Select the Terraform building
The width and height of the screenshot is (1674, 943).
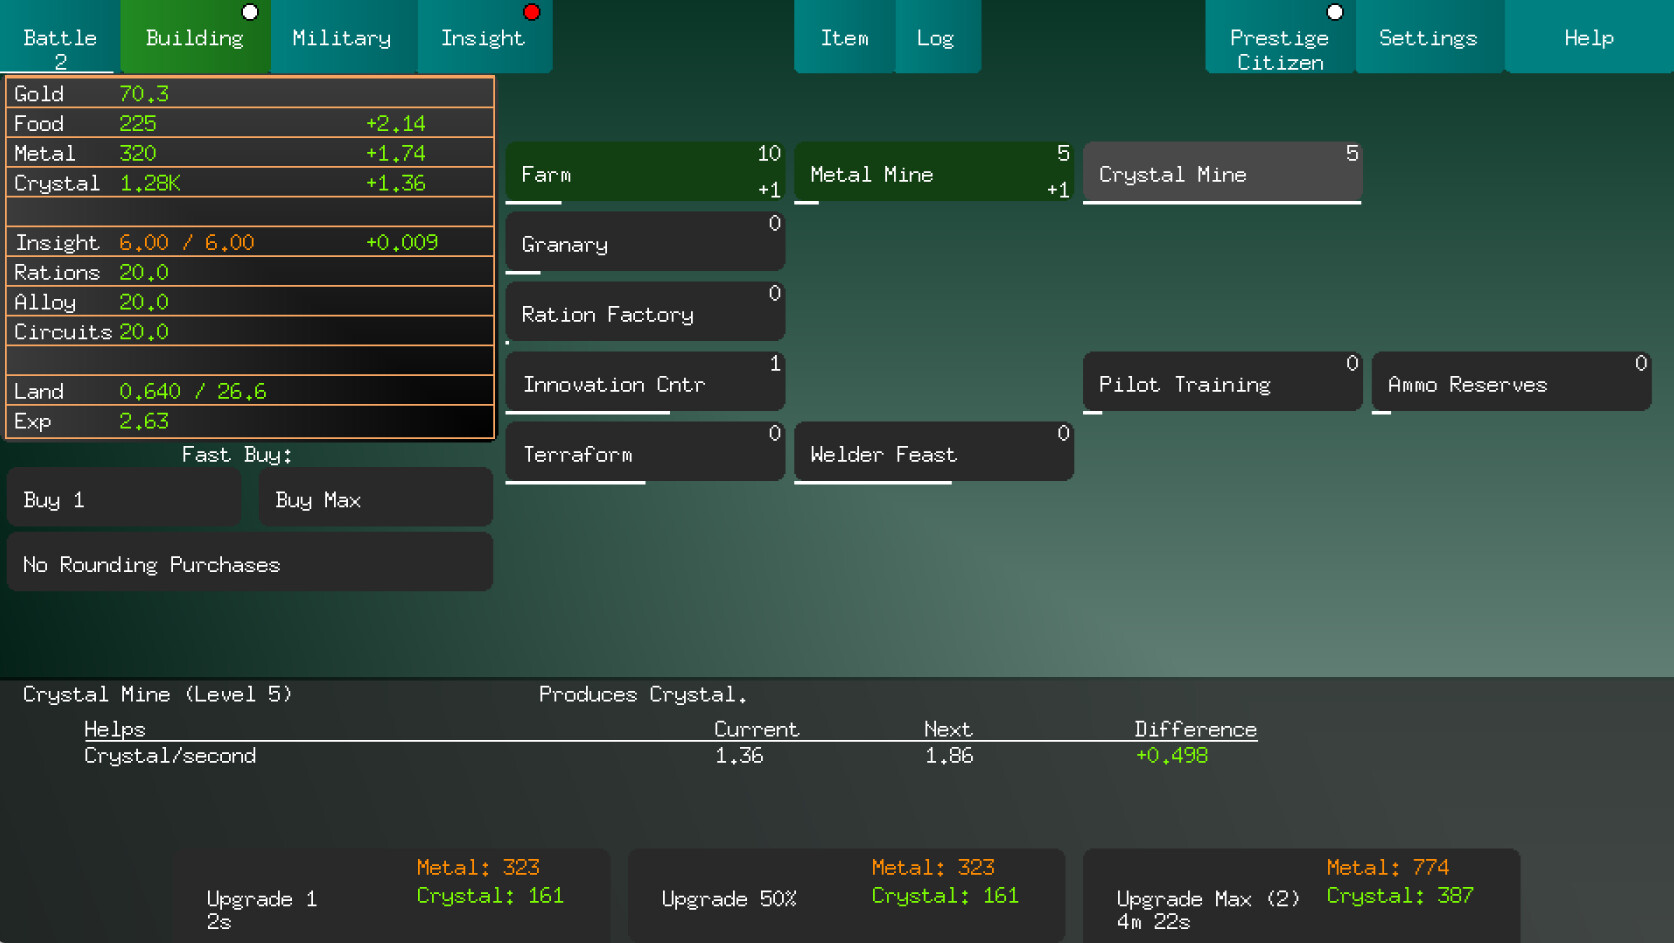pos(644,453)
